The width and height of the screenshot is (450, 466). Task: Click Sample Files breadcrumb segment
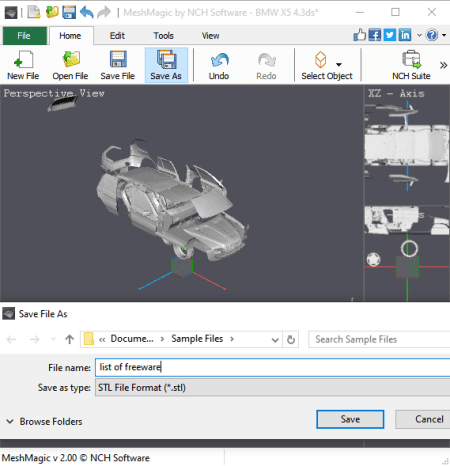(x=197, y=339)
